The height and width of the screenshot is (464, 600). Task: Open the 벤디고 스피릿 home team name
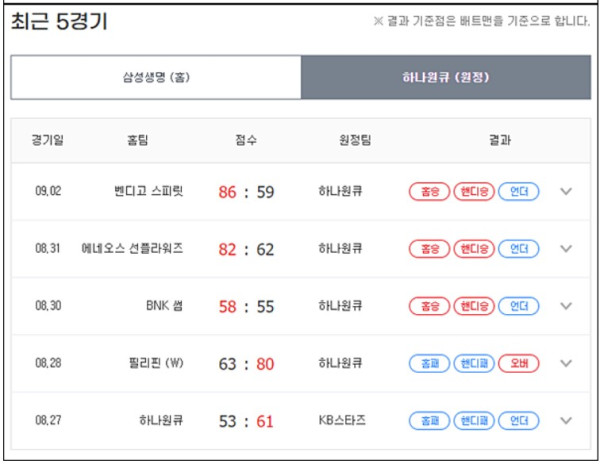tap(149, 191)
